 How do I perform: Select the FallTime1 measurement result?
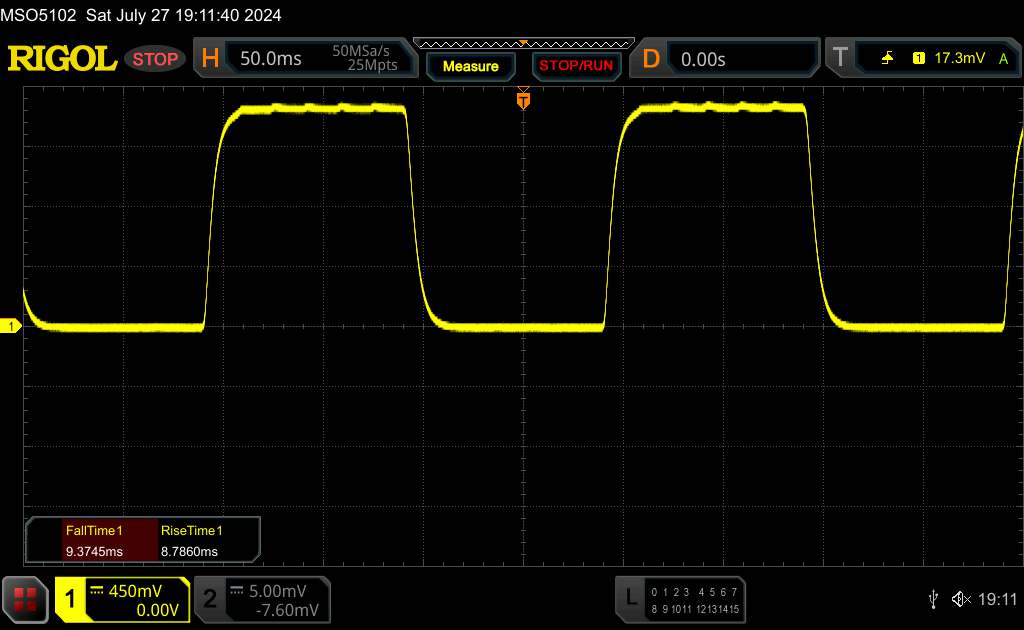click(92, 540)
